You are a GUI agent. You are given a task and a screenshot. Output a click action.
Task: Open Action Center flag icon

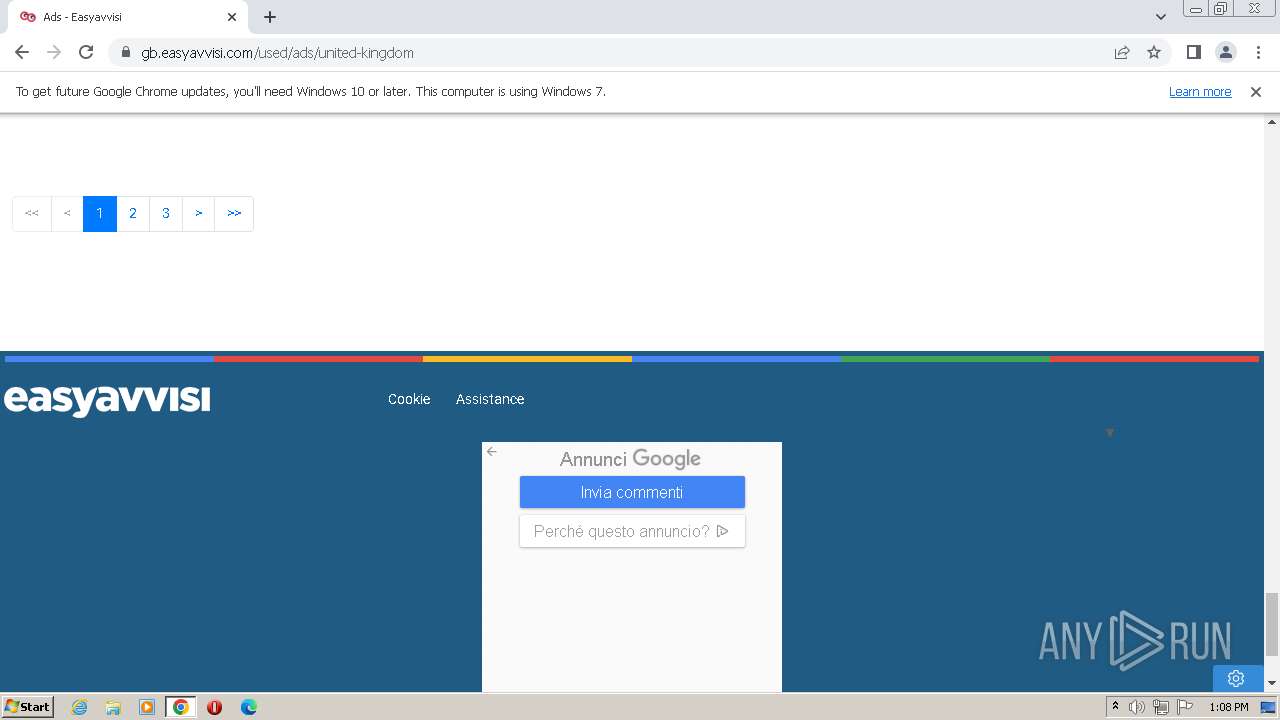tap(1186, 707)
